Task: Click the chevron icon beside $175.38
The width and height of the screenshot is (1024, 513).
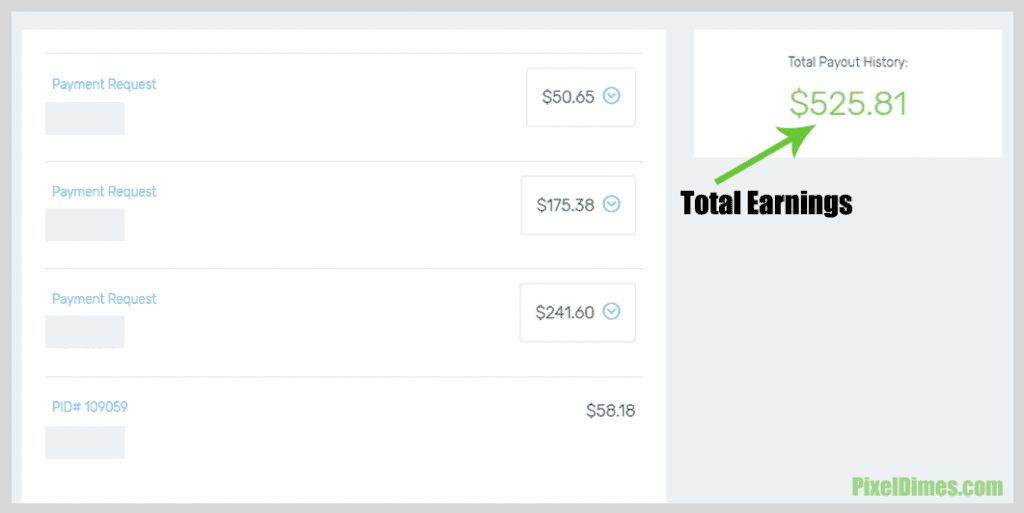Action: 611,204
